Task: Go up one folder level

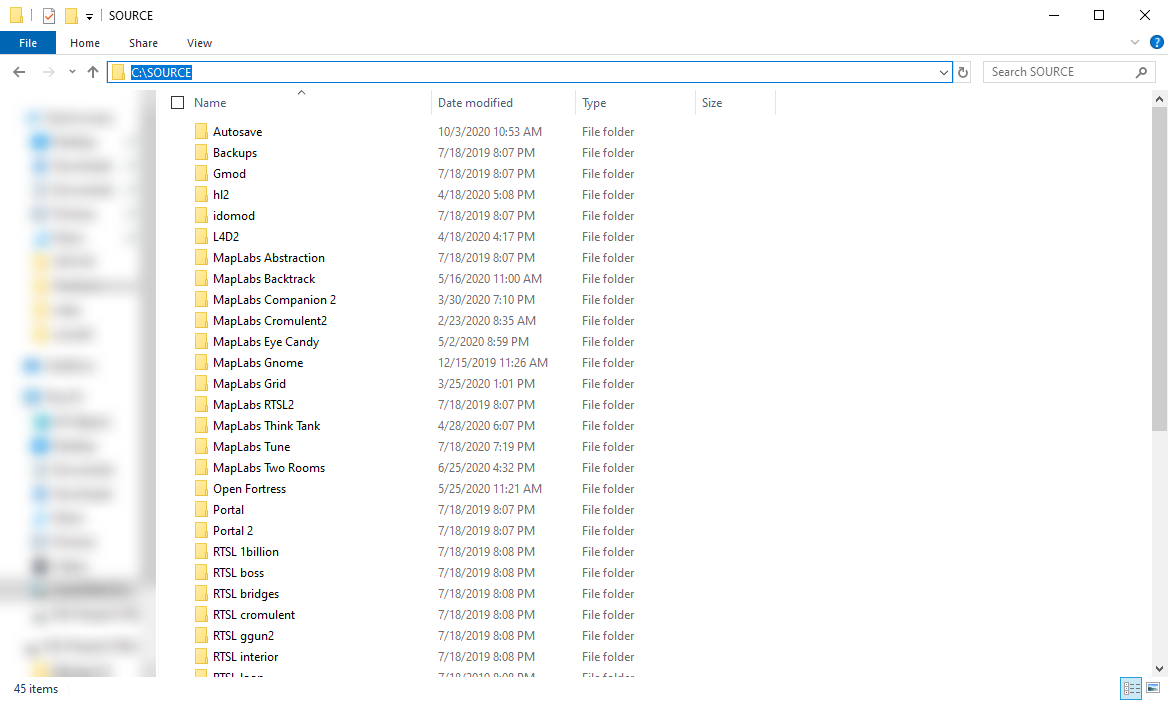Action: coord(92,72)
